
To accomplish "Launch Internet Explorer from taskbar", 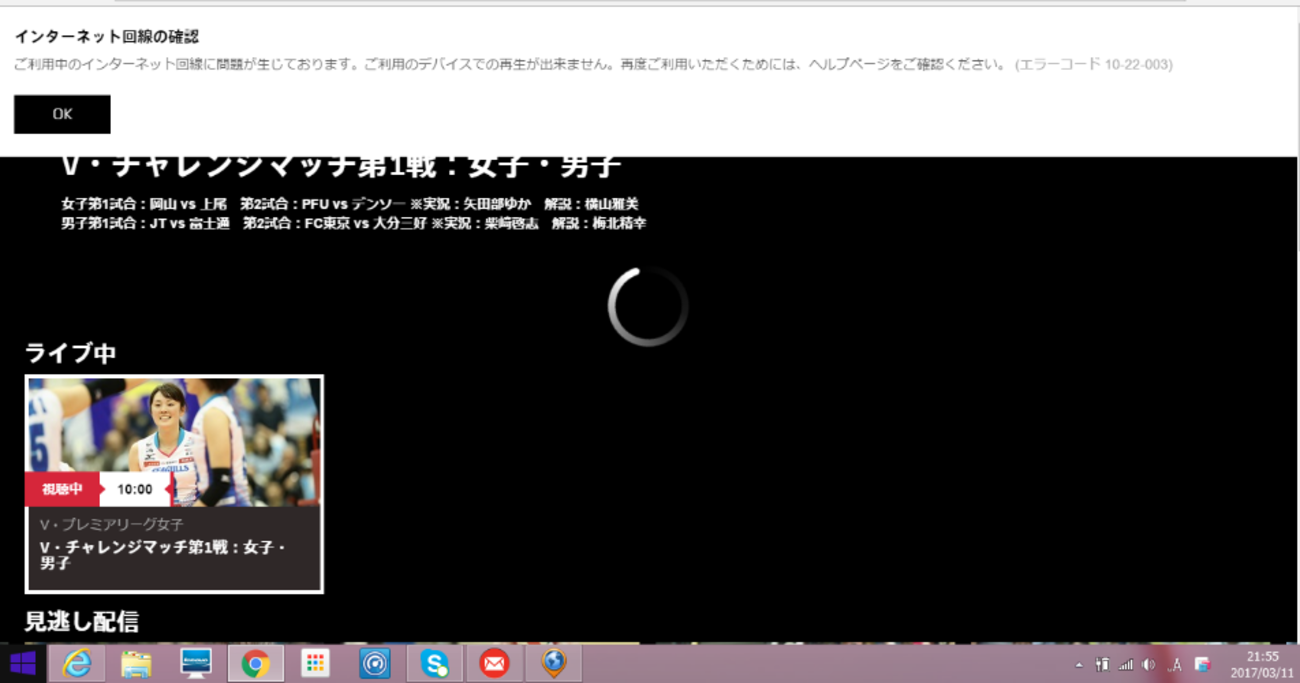I will pos(76,663).
